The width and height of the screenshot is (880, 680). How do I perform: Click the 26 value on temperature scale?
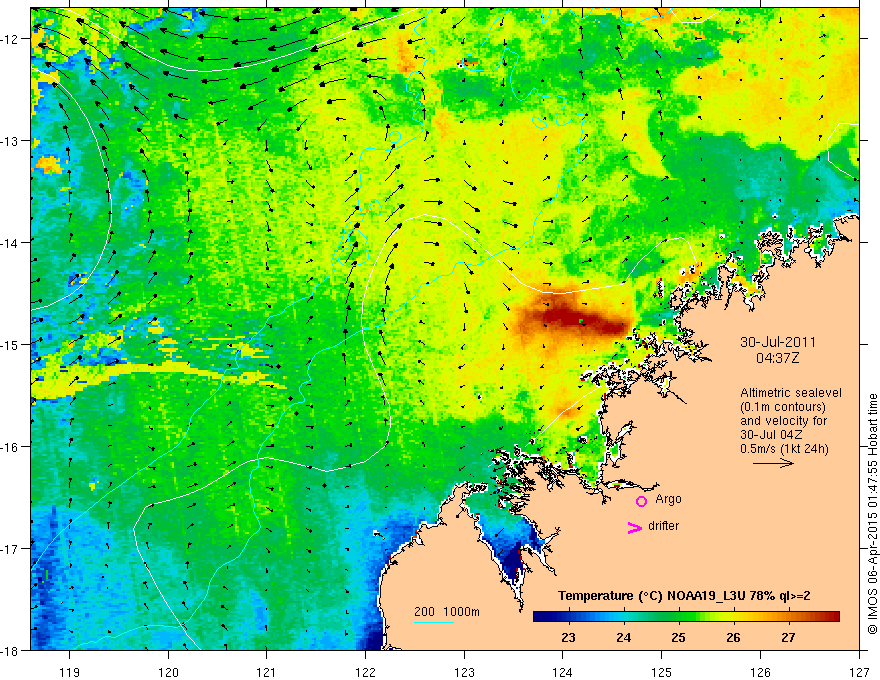[733, 637]
